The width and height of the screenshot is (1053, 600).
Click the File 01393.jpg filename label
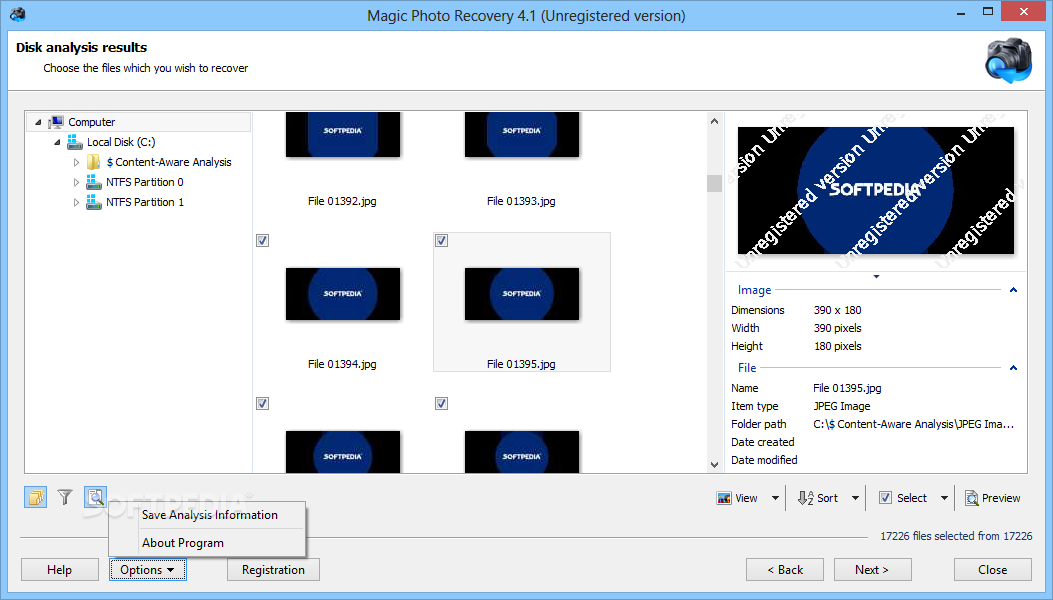[521, 201]
